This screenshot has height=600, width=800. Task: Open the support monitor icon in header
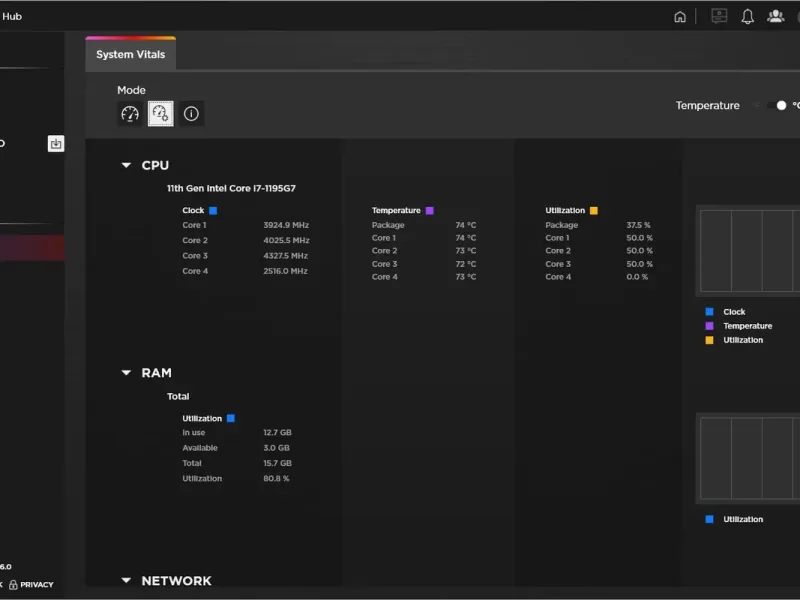[x=719, y=16]
